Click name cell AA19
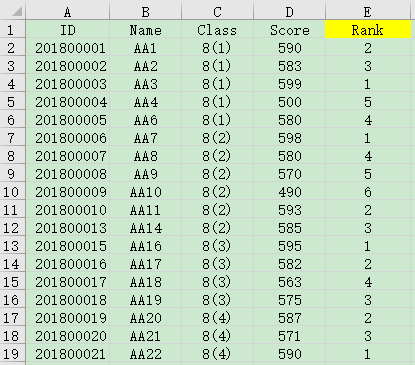The height and width of the screenshot is (365, 415). (146, 300)
